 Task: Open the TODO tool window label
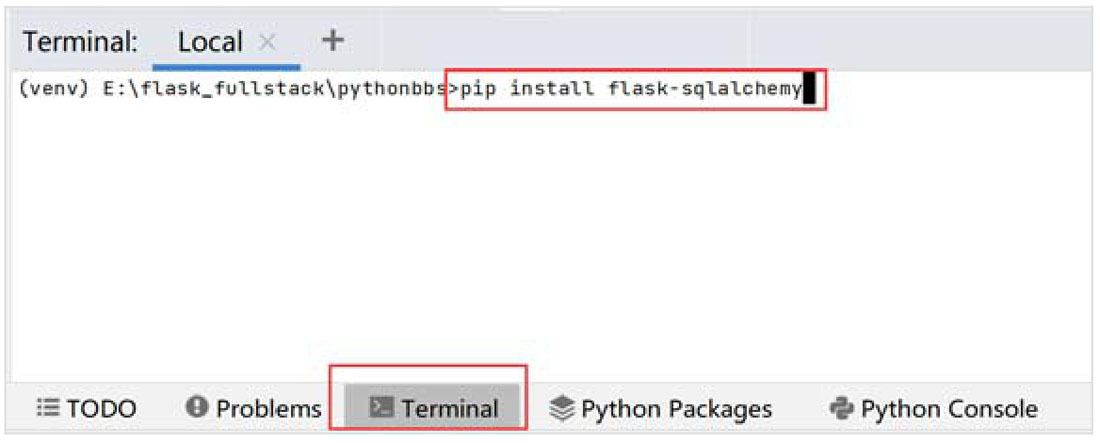tap(101, 408)
